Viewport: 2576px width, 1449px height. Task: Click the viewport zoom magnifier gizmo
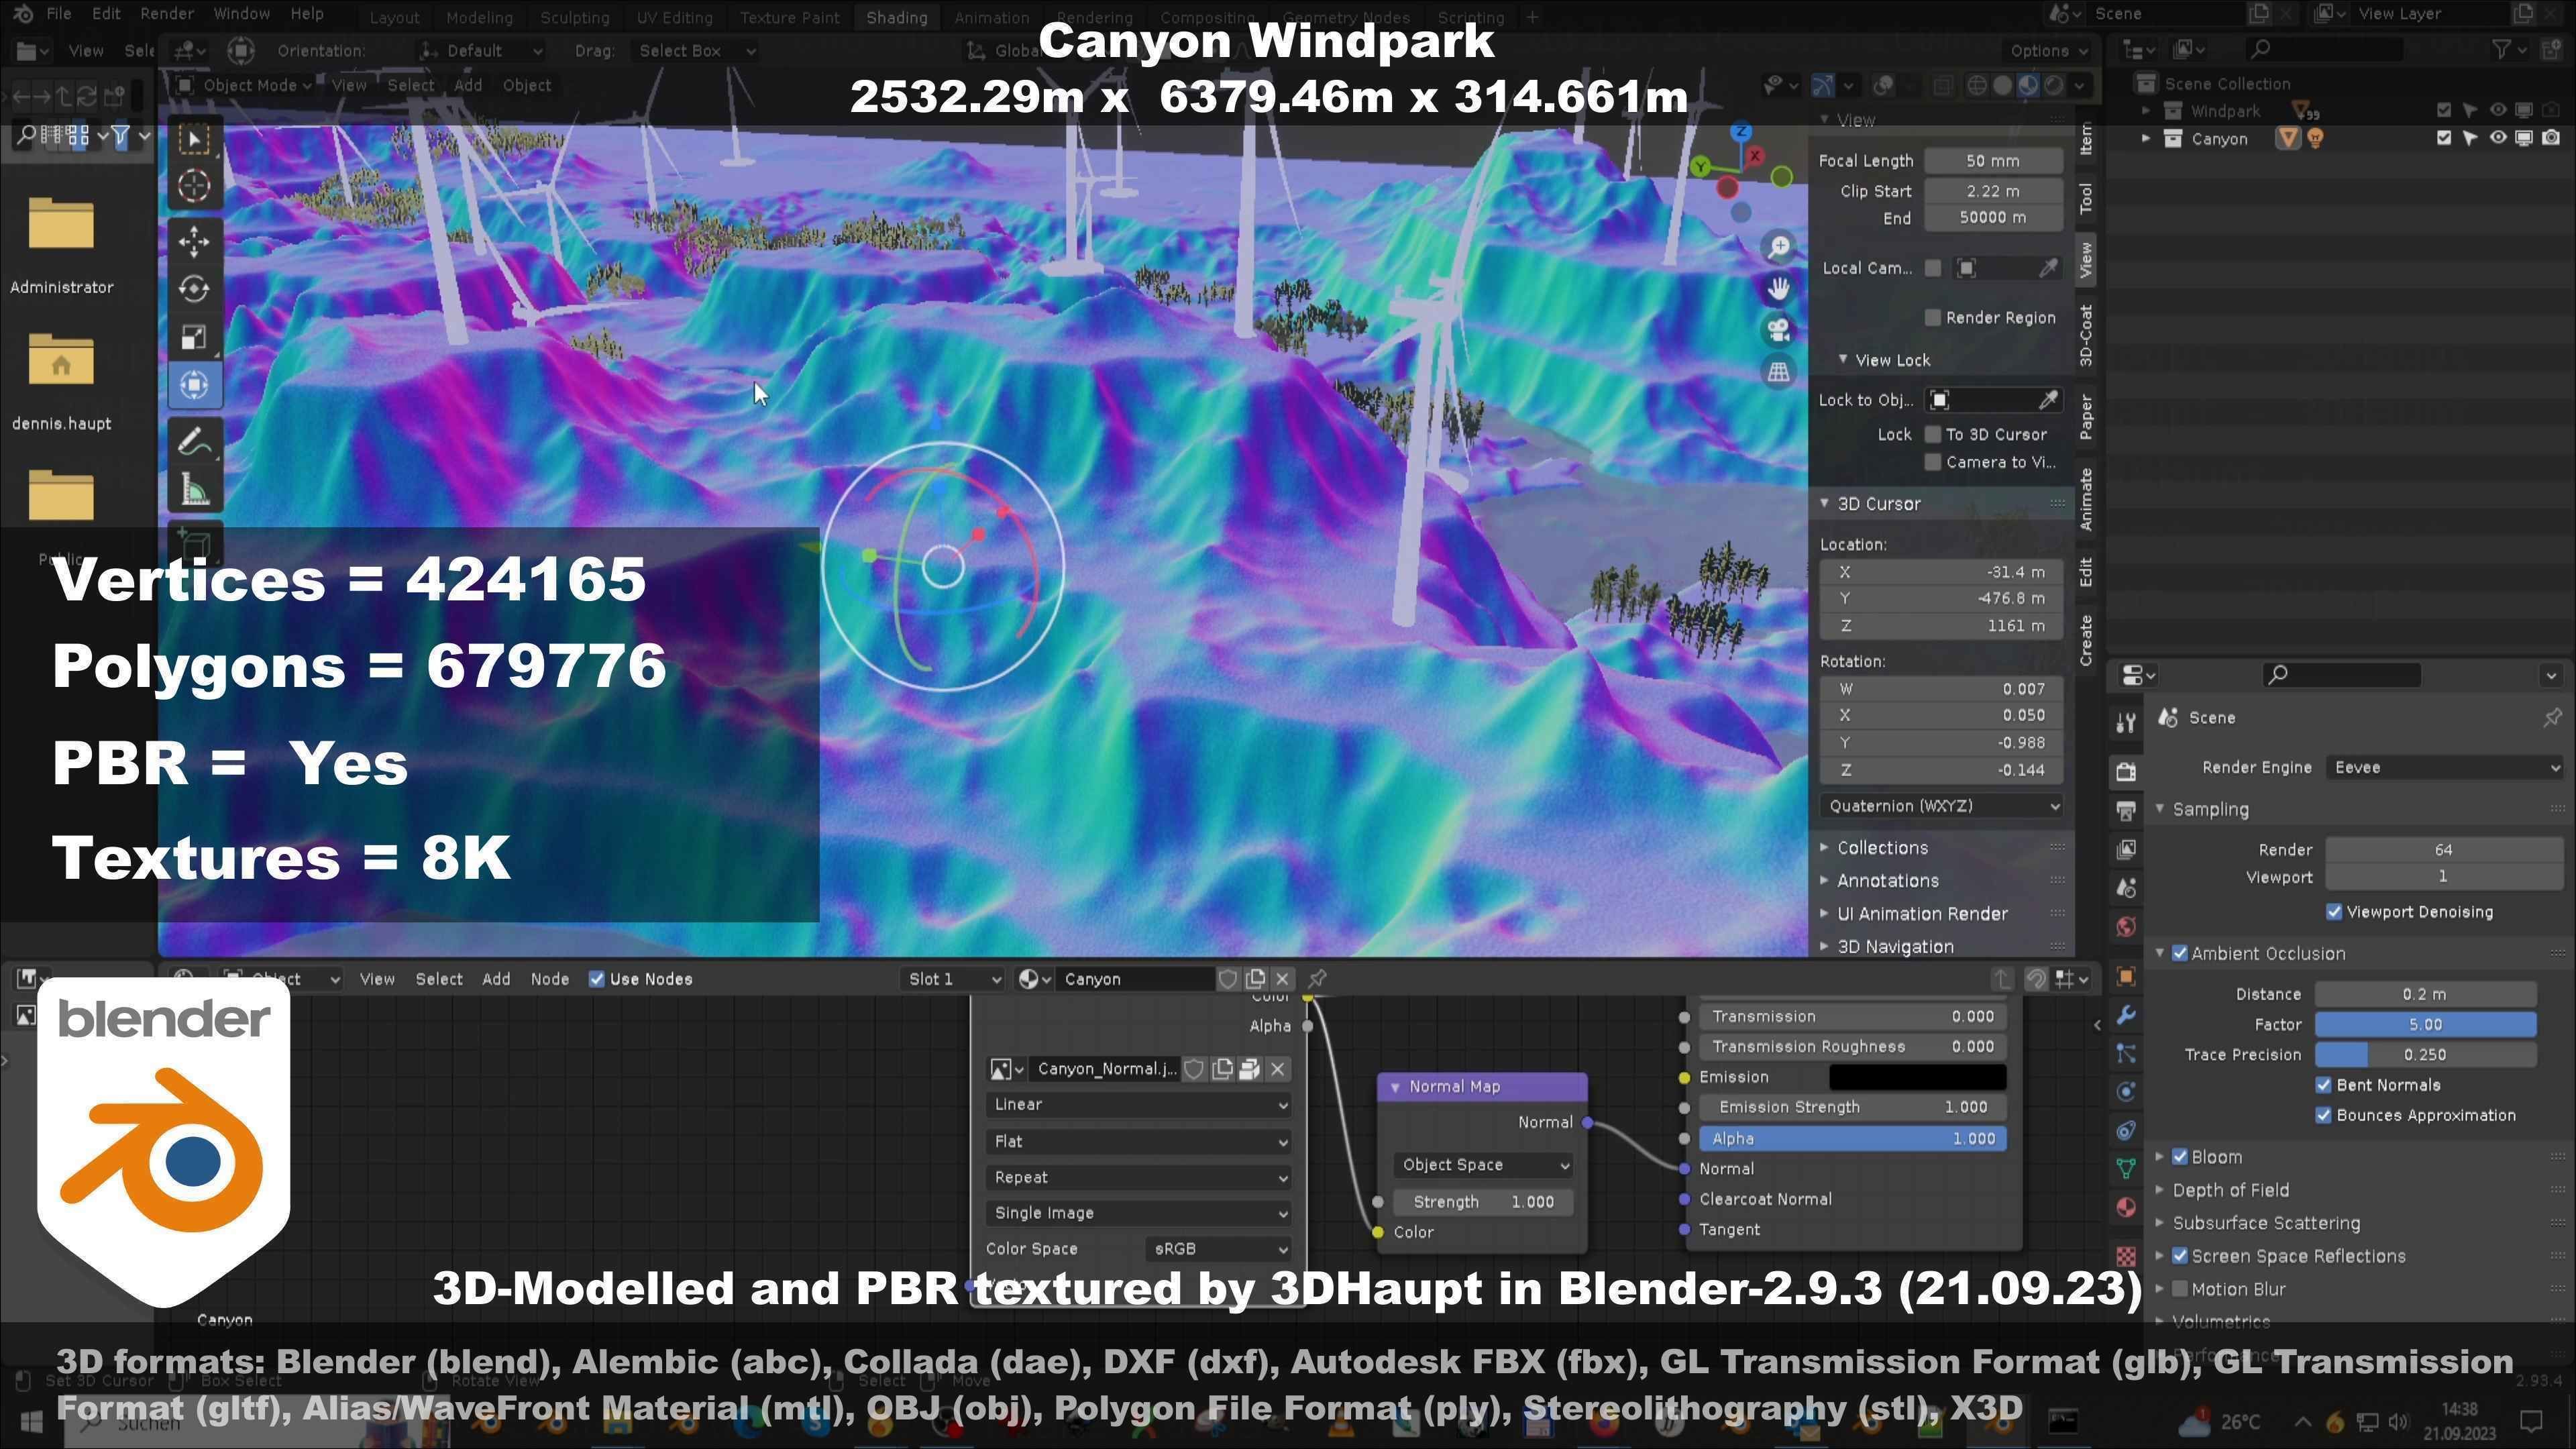point(1779,246)
